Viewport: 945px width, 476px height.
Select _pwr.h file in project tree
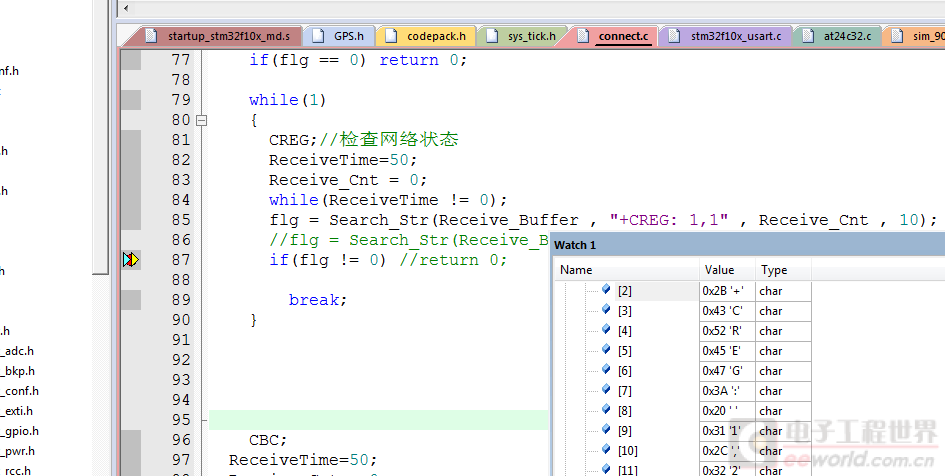[18, 451]
